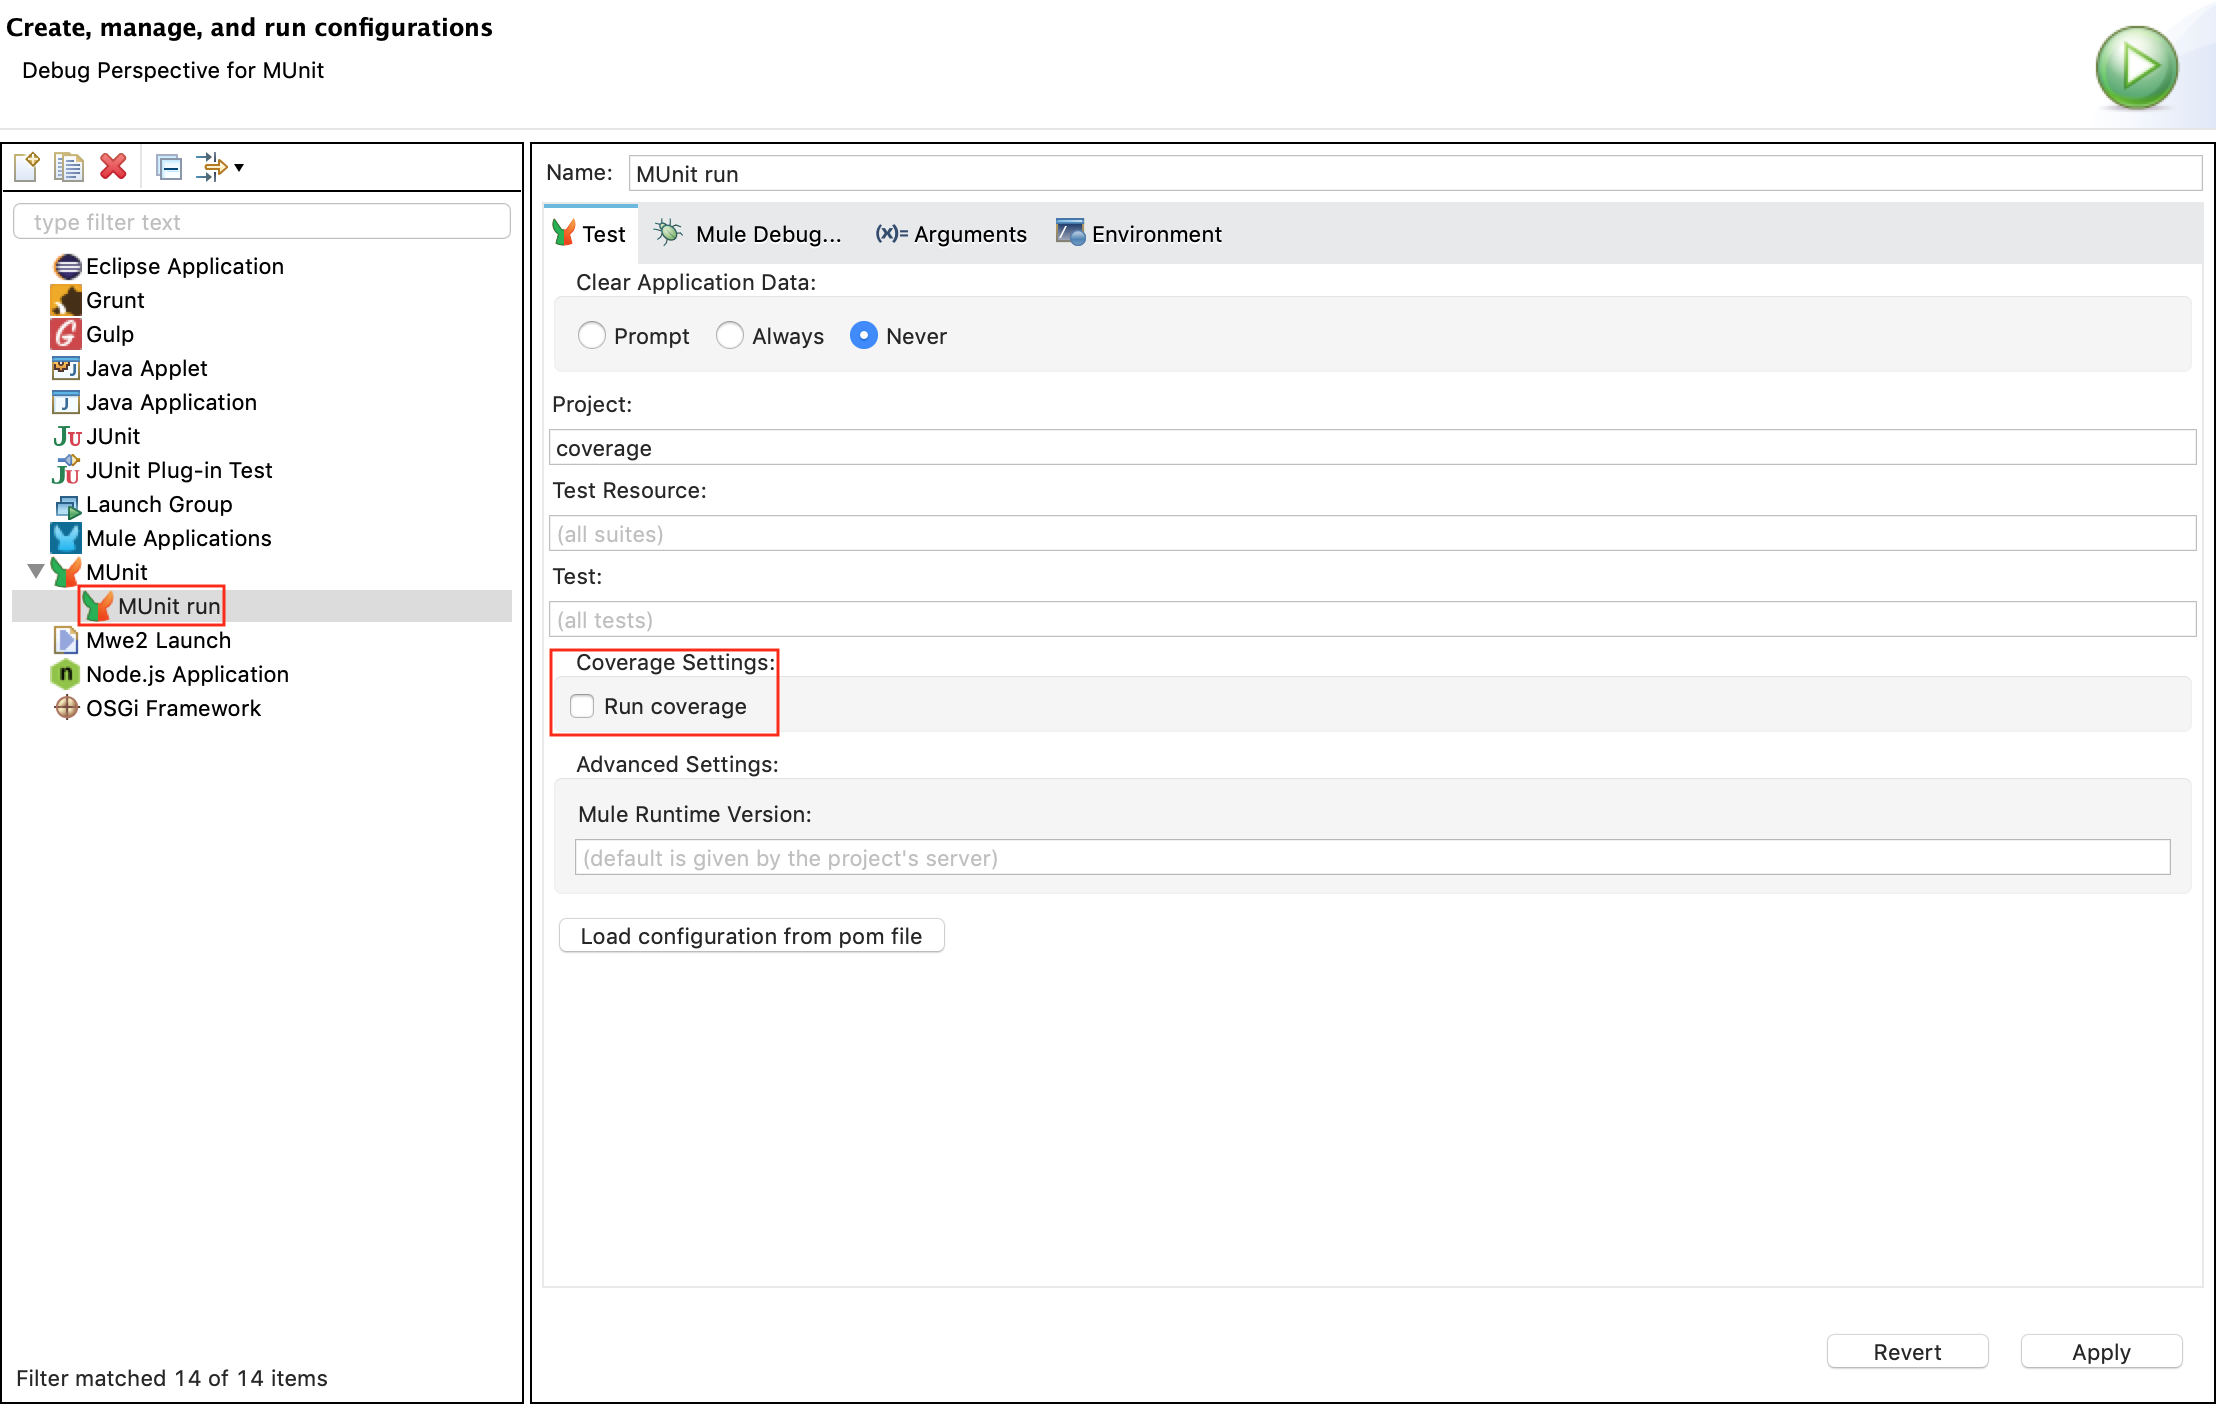Click the Collapse All toolbar icon
This screenshot has width=2216, height=1404.
(169, 167)
